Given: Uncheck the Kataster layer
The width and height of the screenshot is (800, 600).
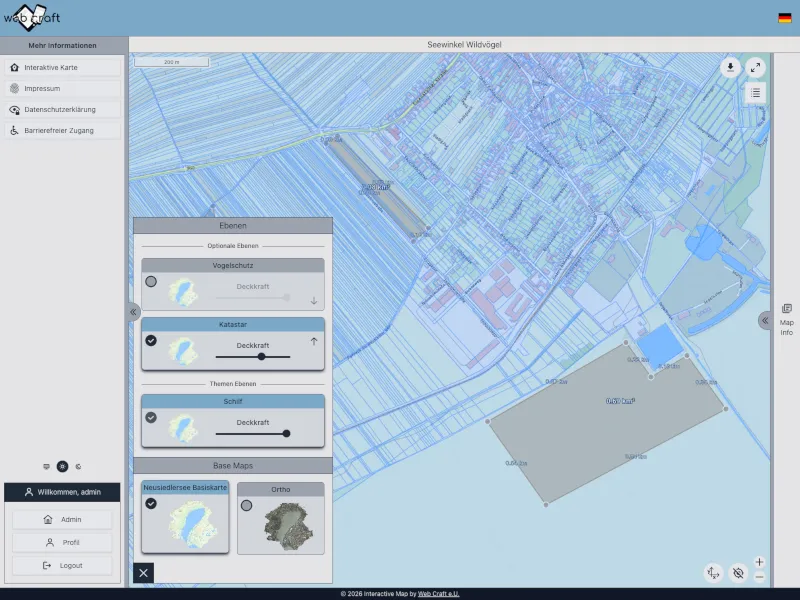Looking at the screenshot, I should pyautogui.click(x=151, y=341).
